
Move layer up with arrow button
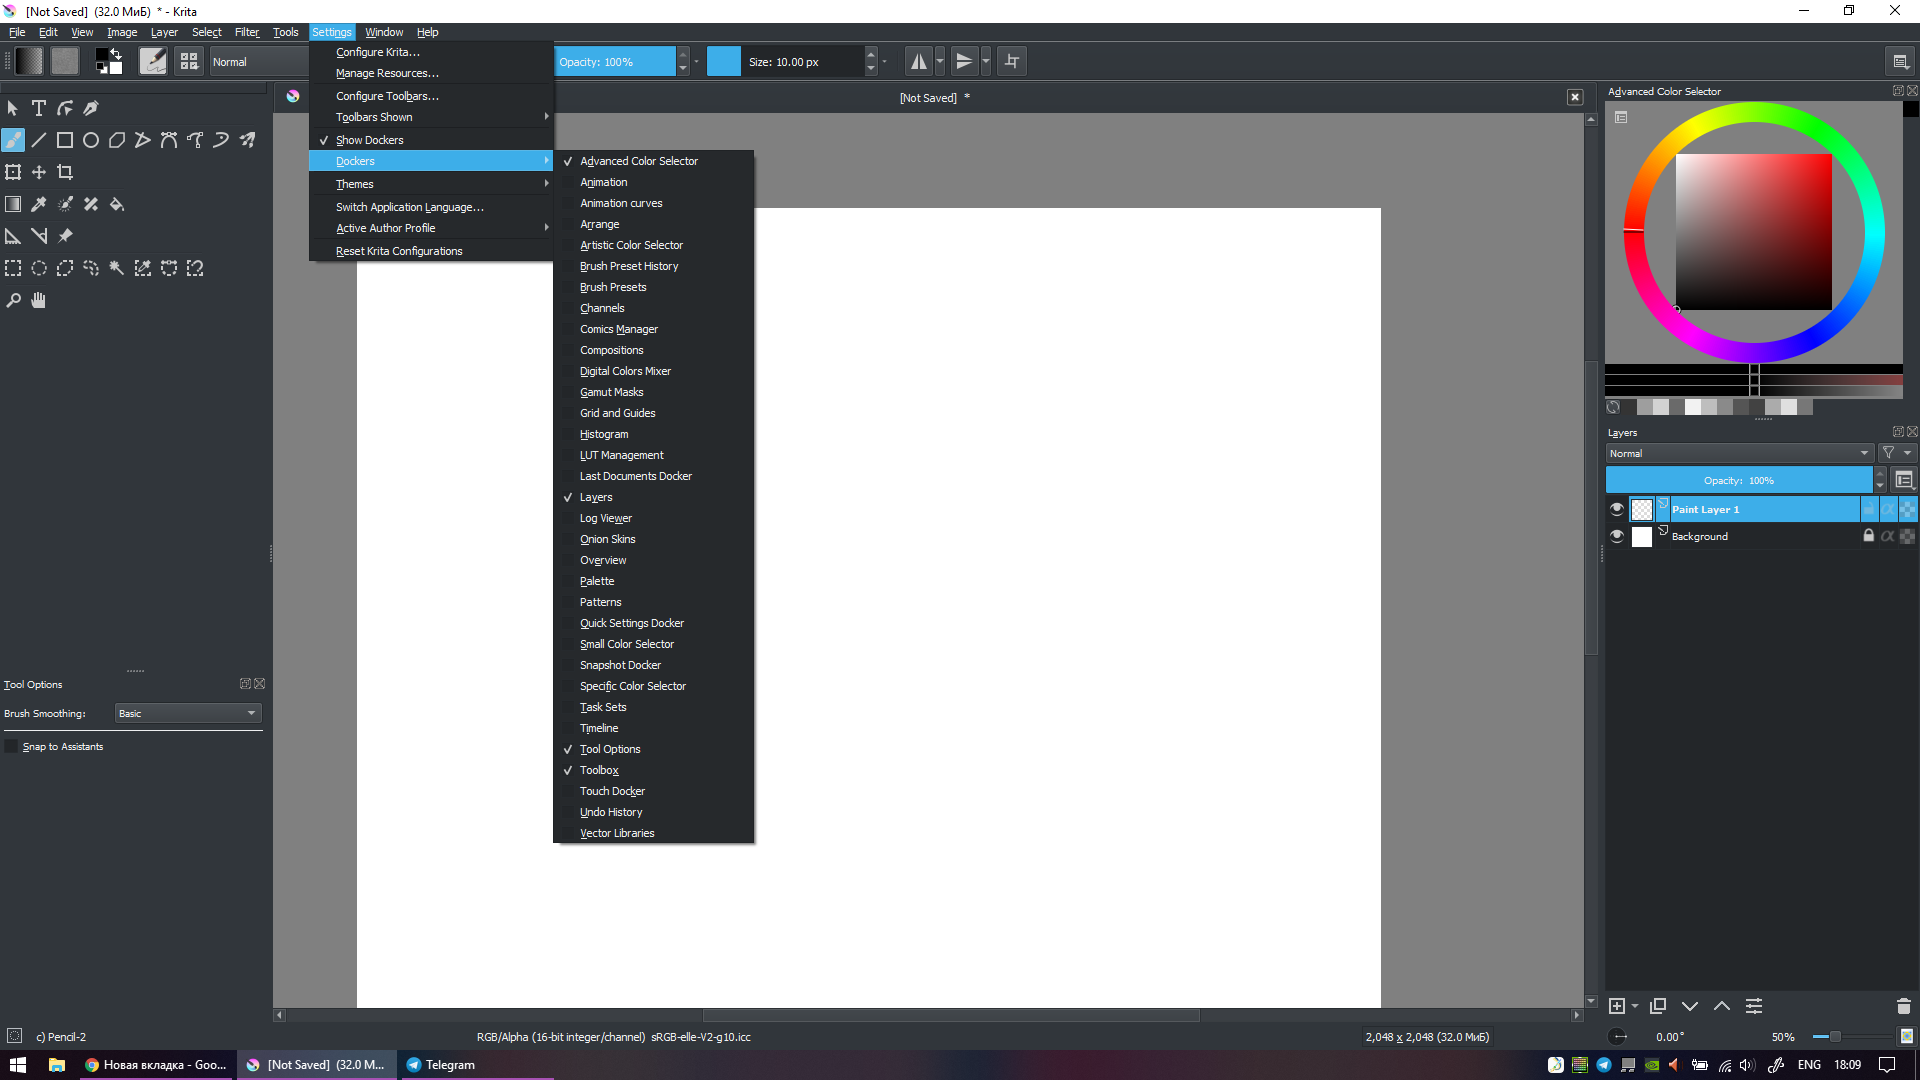pyautogui.click(x=1722, y=1006)
